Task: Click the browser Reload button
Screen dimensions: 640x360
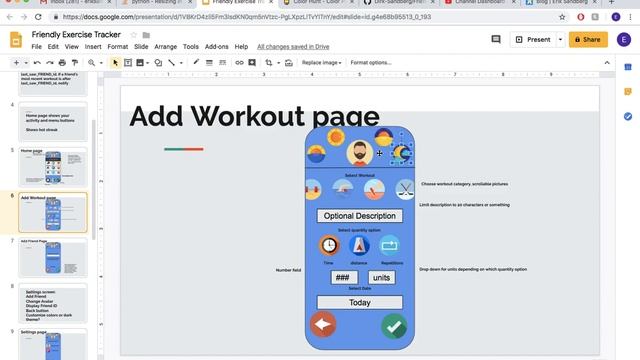Action: pyautogui.click(x=38, y=17)
